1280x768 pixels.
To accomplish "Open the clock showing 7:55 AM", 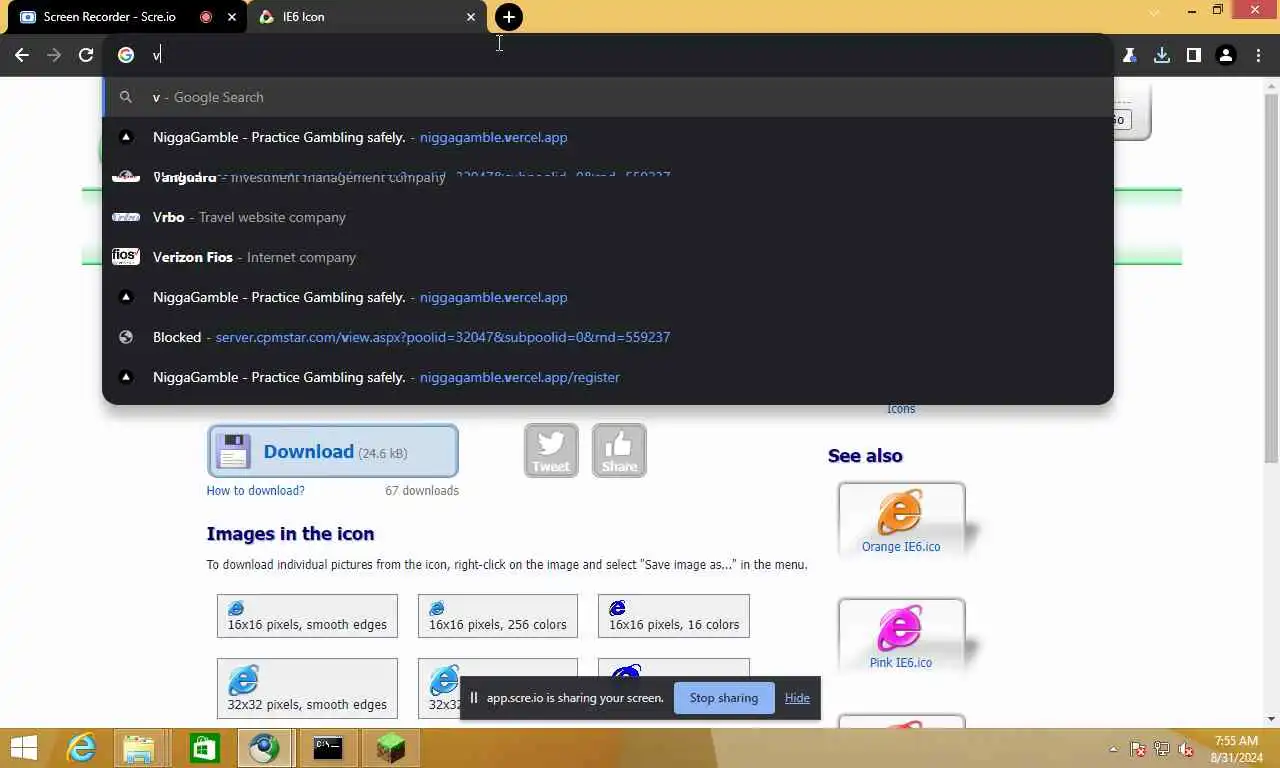I will tap(1236, 749).
